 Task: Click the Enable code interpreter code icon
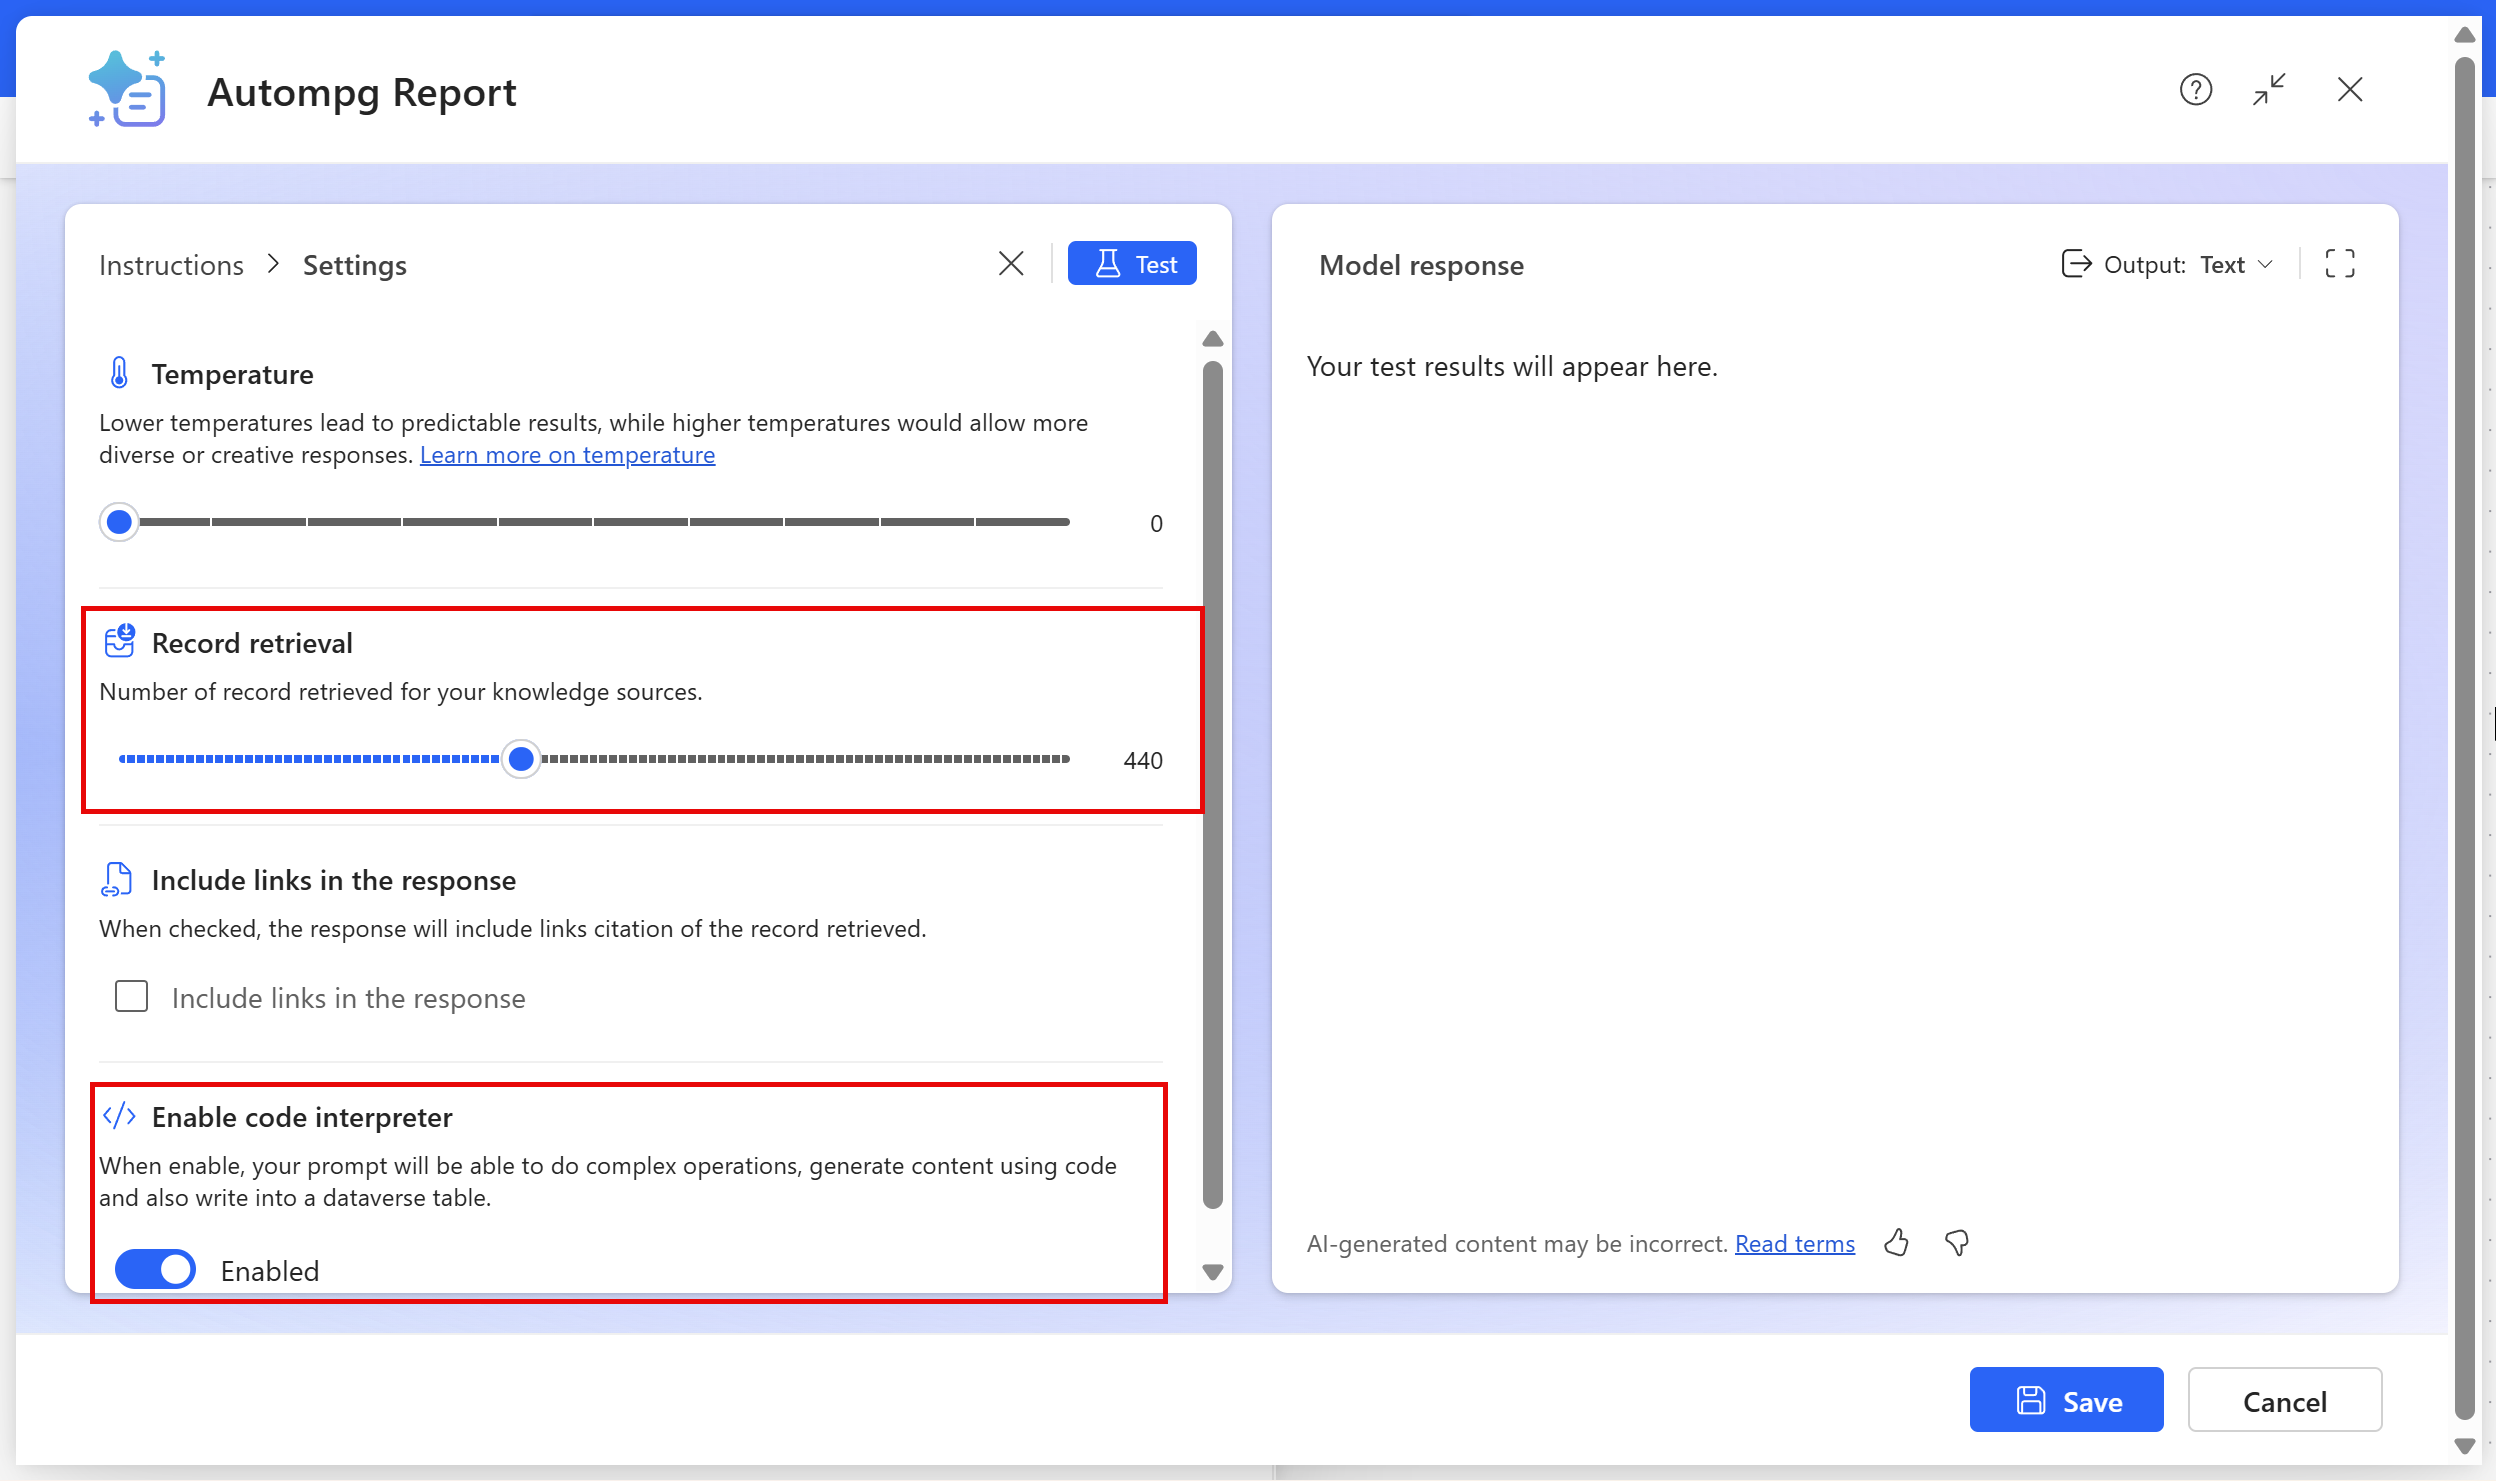(x=119, y=1116)
